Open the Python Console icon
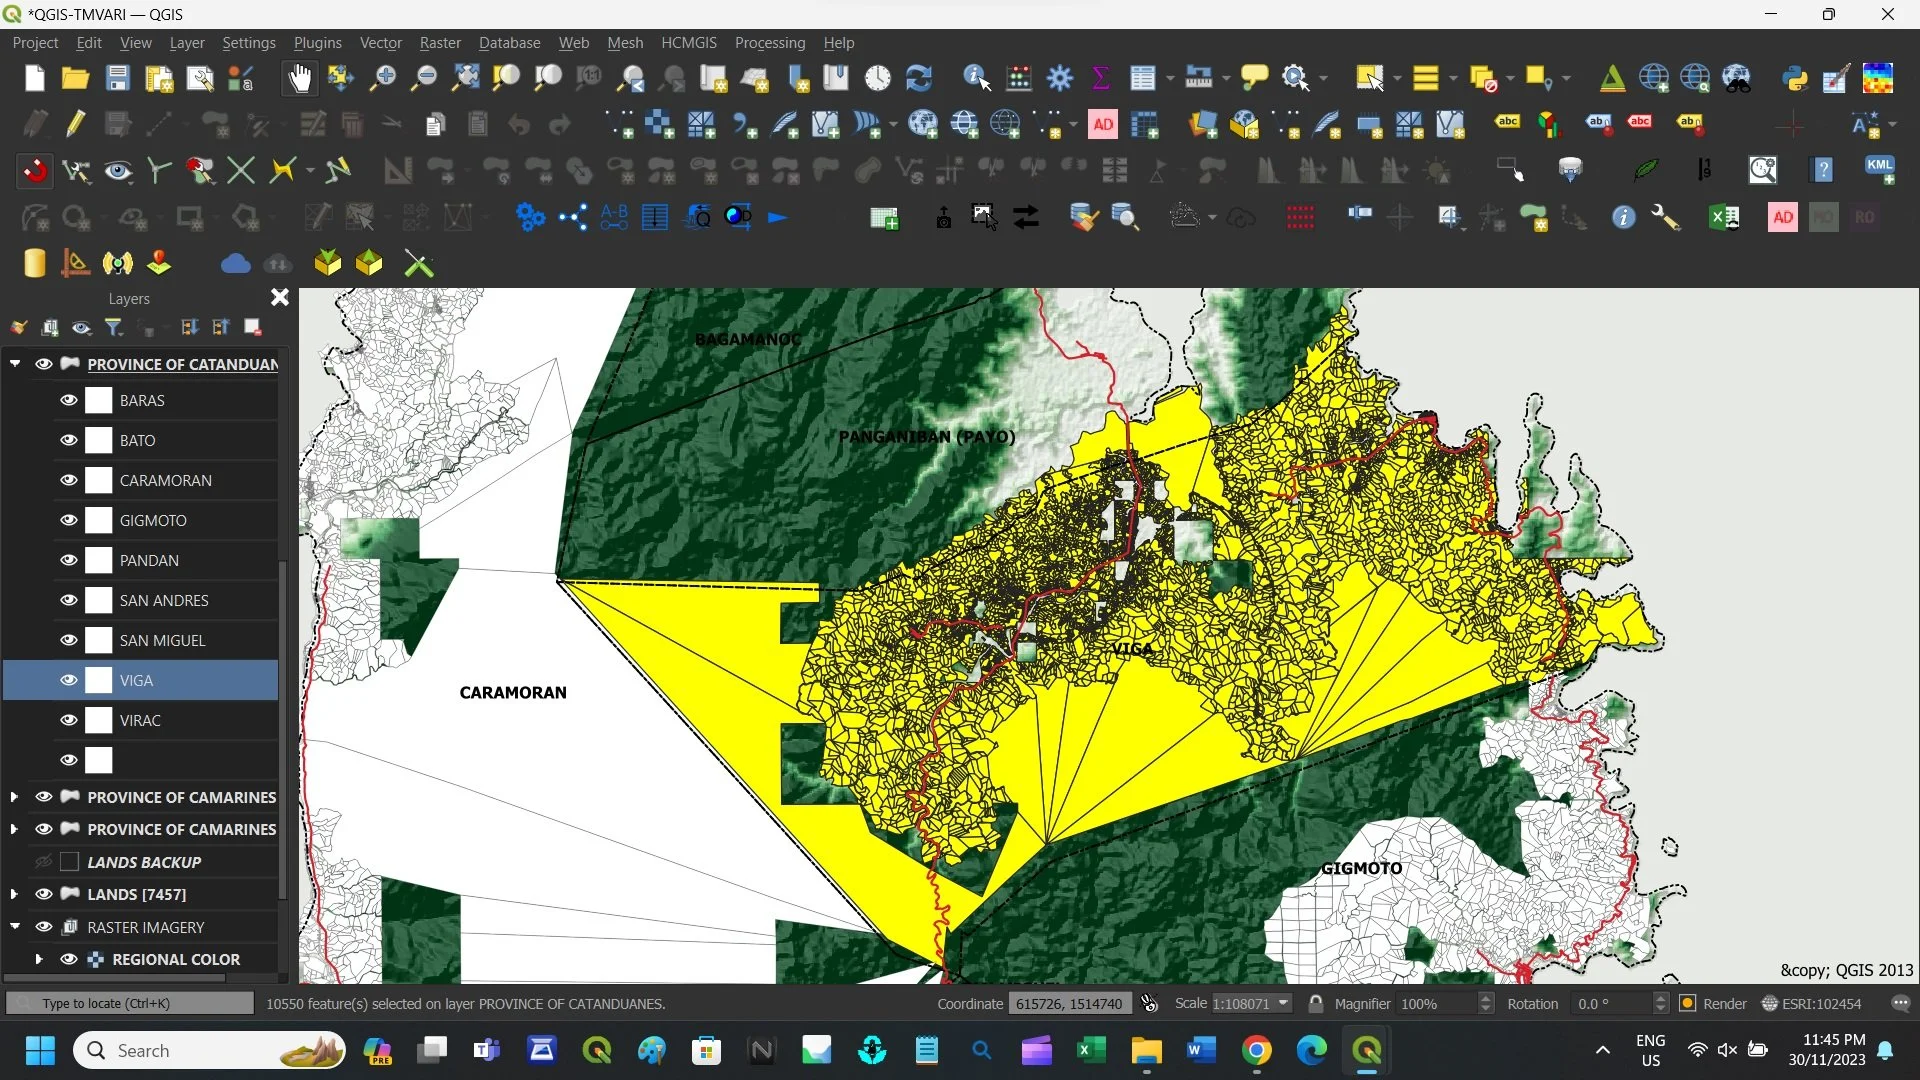The image size is (1920, 1080). click(1795, 78)
